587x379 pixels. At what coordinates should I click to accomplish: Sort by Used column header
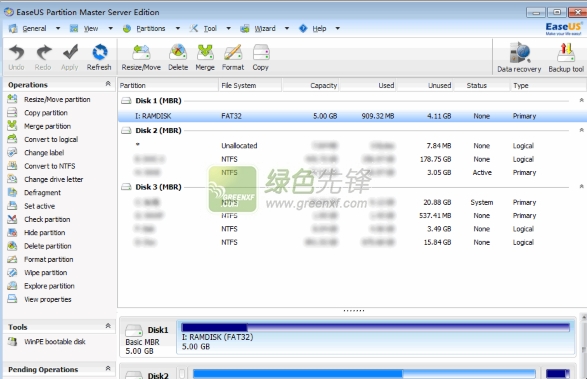click(x=367, y=85)
